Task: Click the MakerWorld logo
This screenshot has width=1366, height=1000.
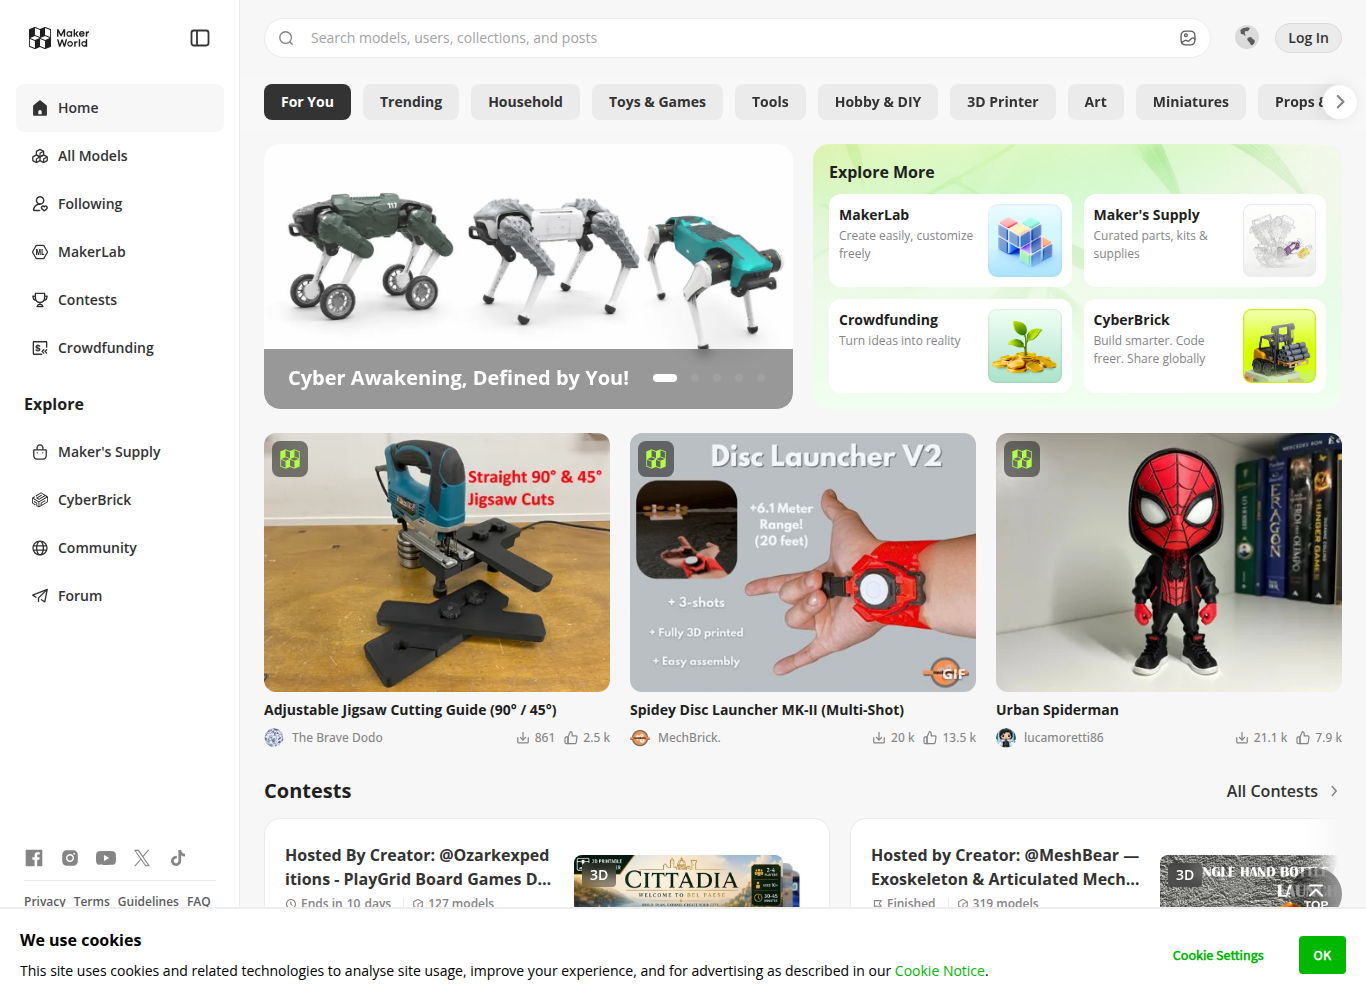Action: [59, 38]
